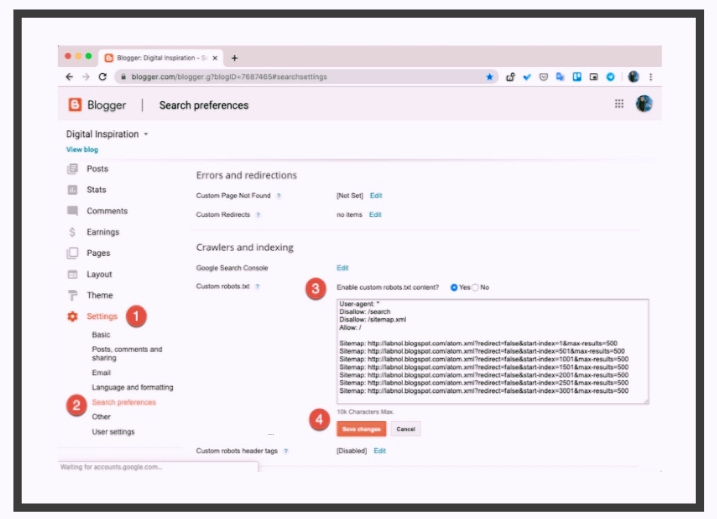Click the Trello-like board extension icon
The height and width of the screenshot is (519, 717).
[577, 77]
